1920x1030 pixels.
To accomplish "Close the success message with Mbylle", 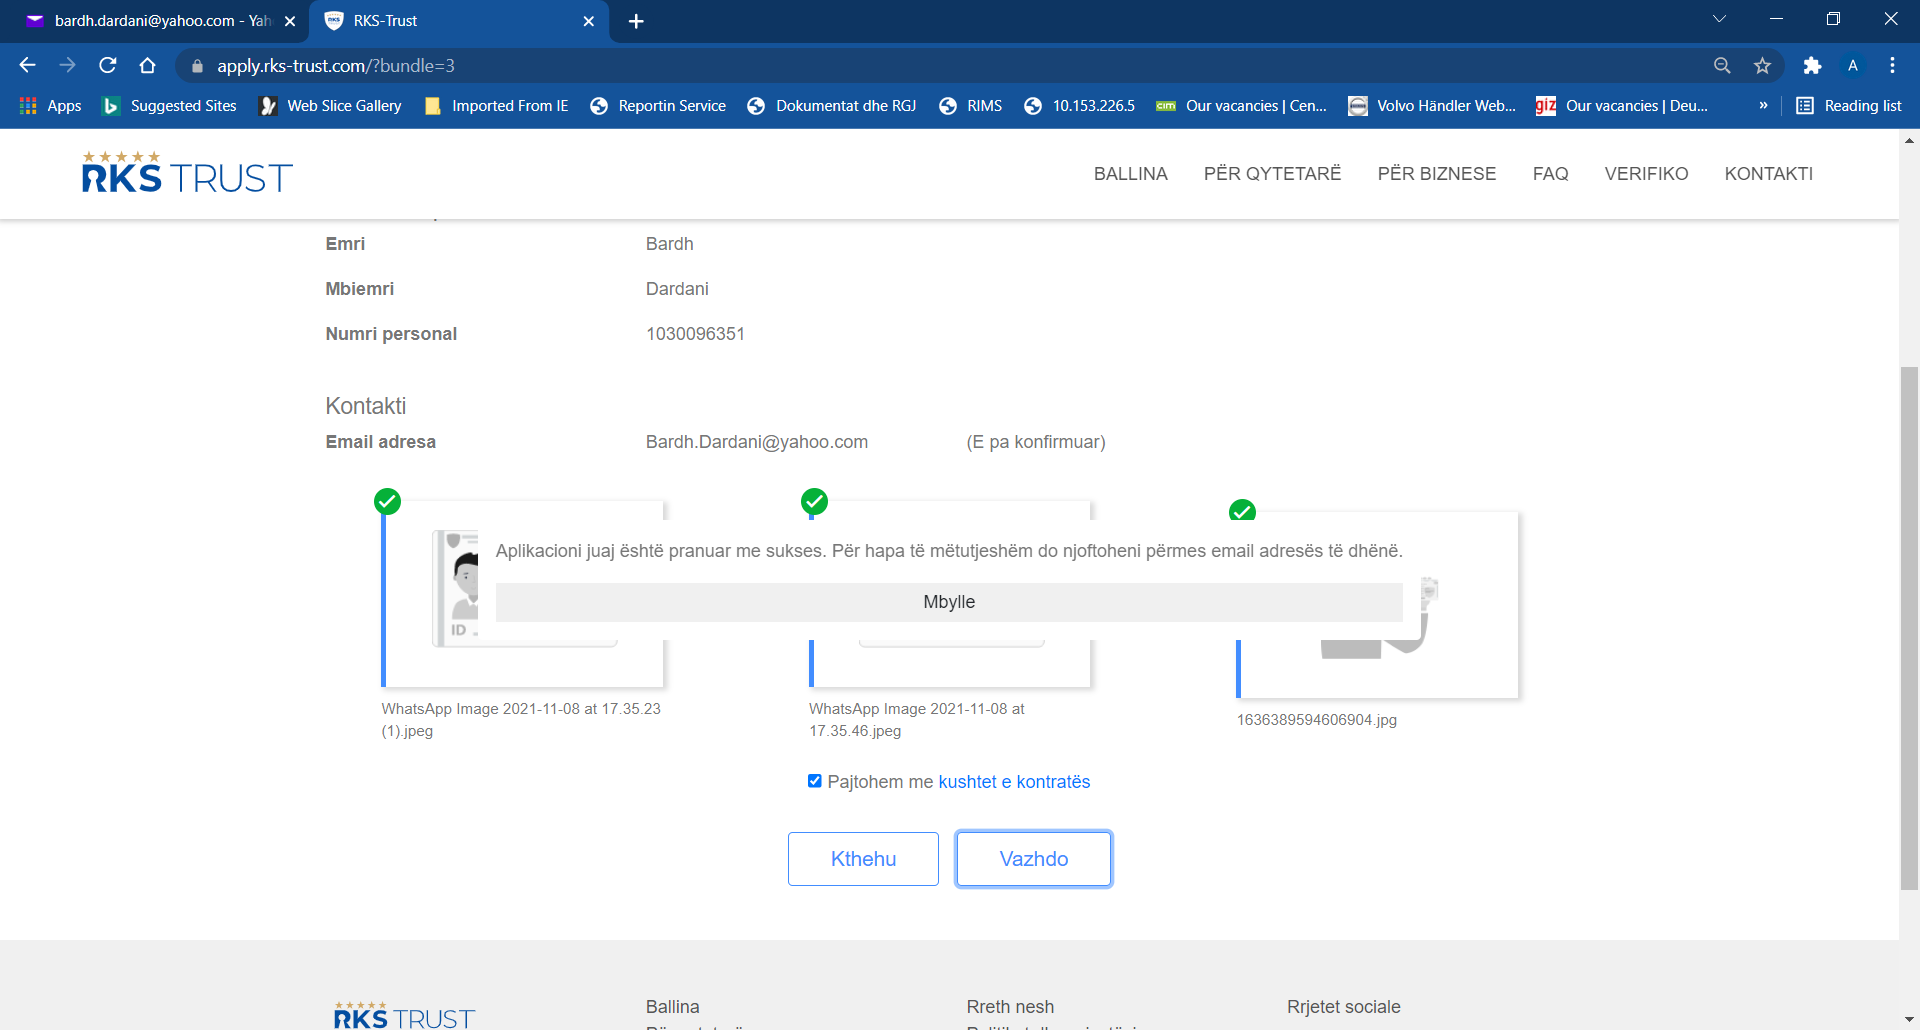I will (x=949, y=602).
